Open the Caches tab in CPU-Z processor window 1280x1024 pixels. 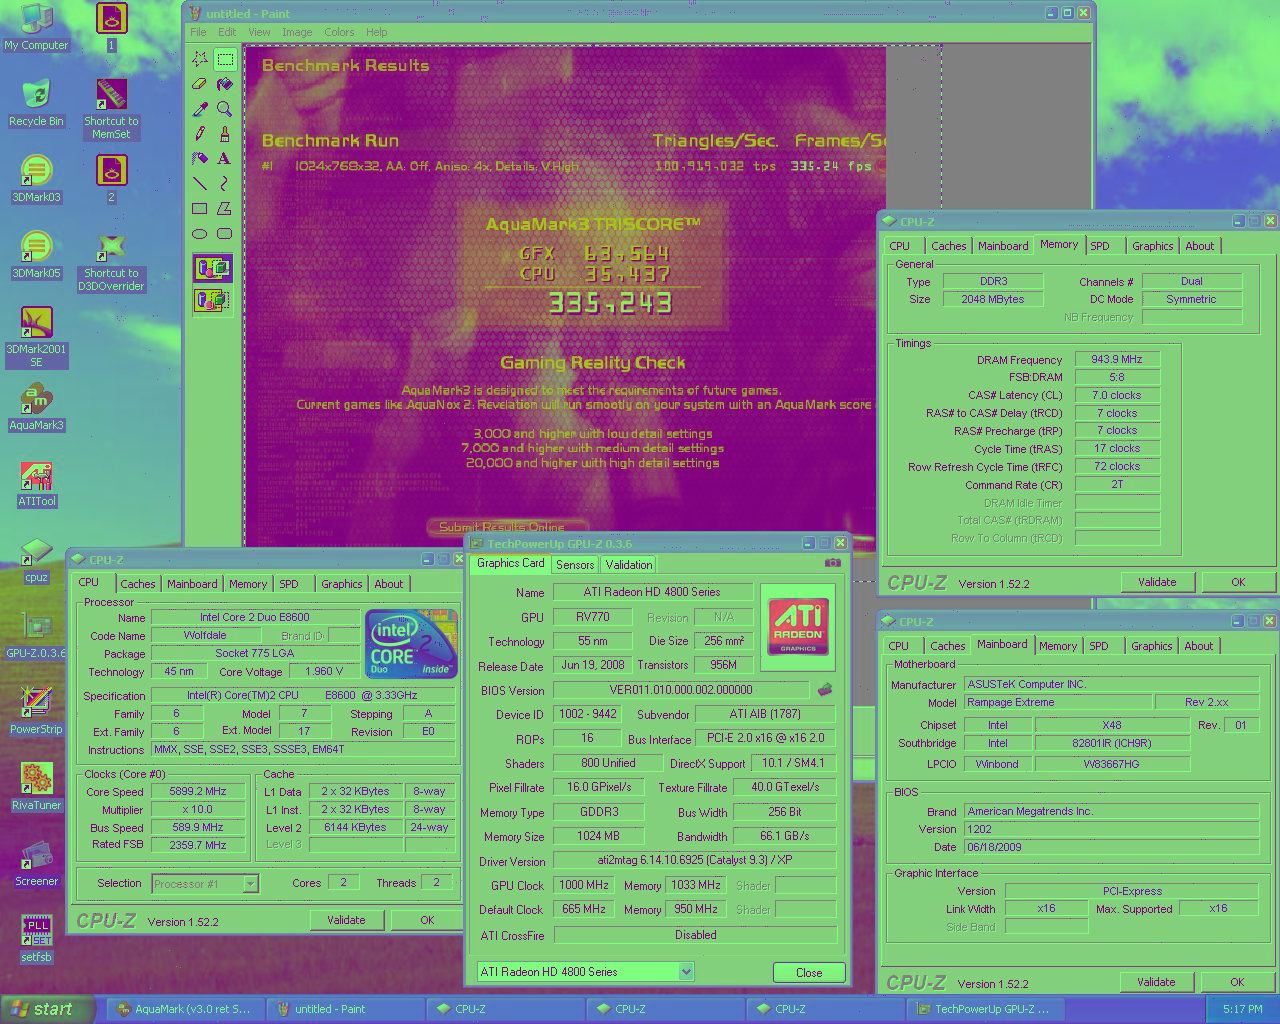pos(138,584)
